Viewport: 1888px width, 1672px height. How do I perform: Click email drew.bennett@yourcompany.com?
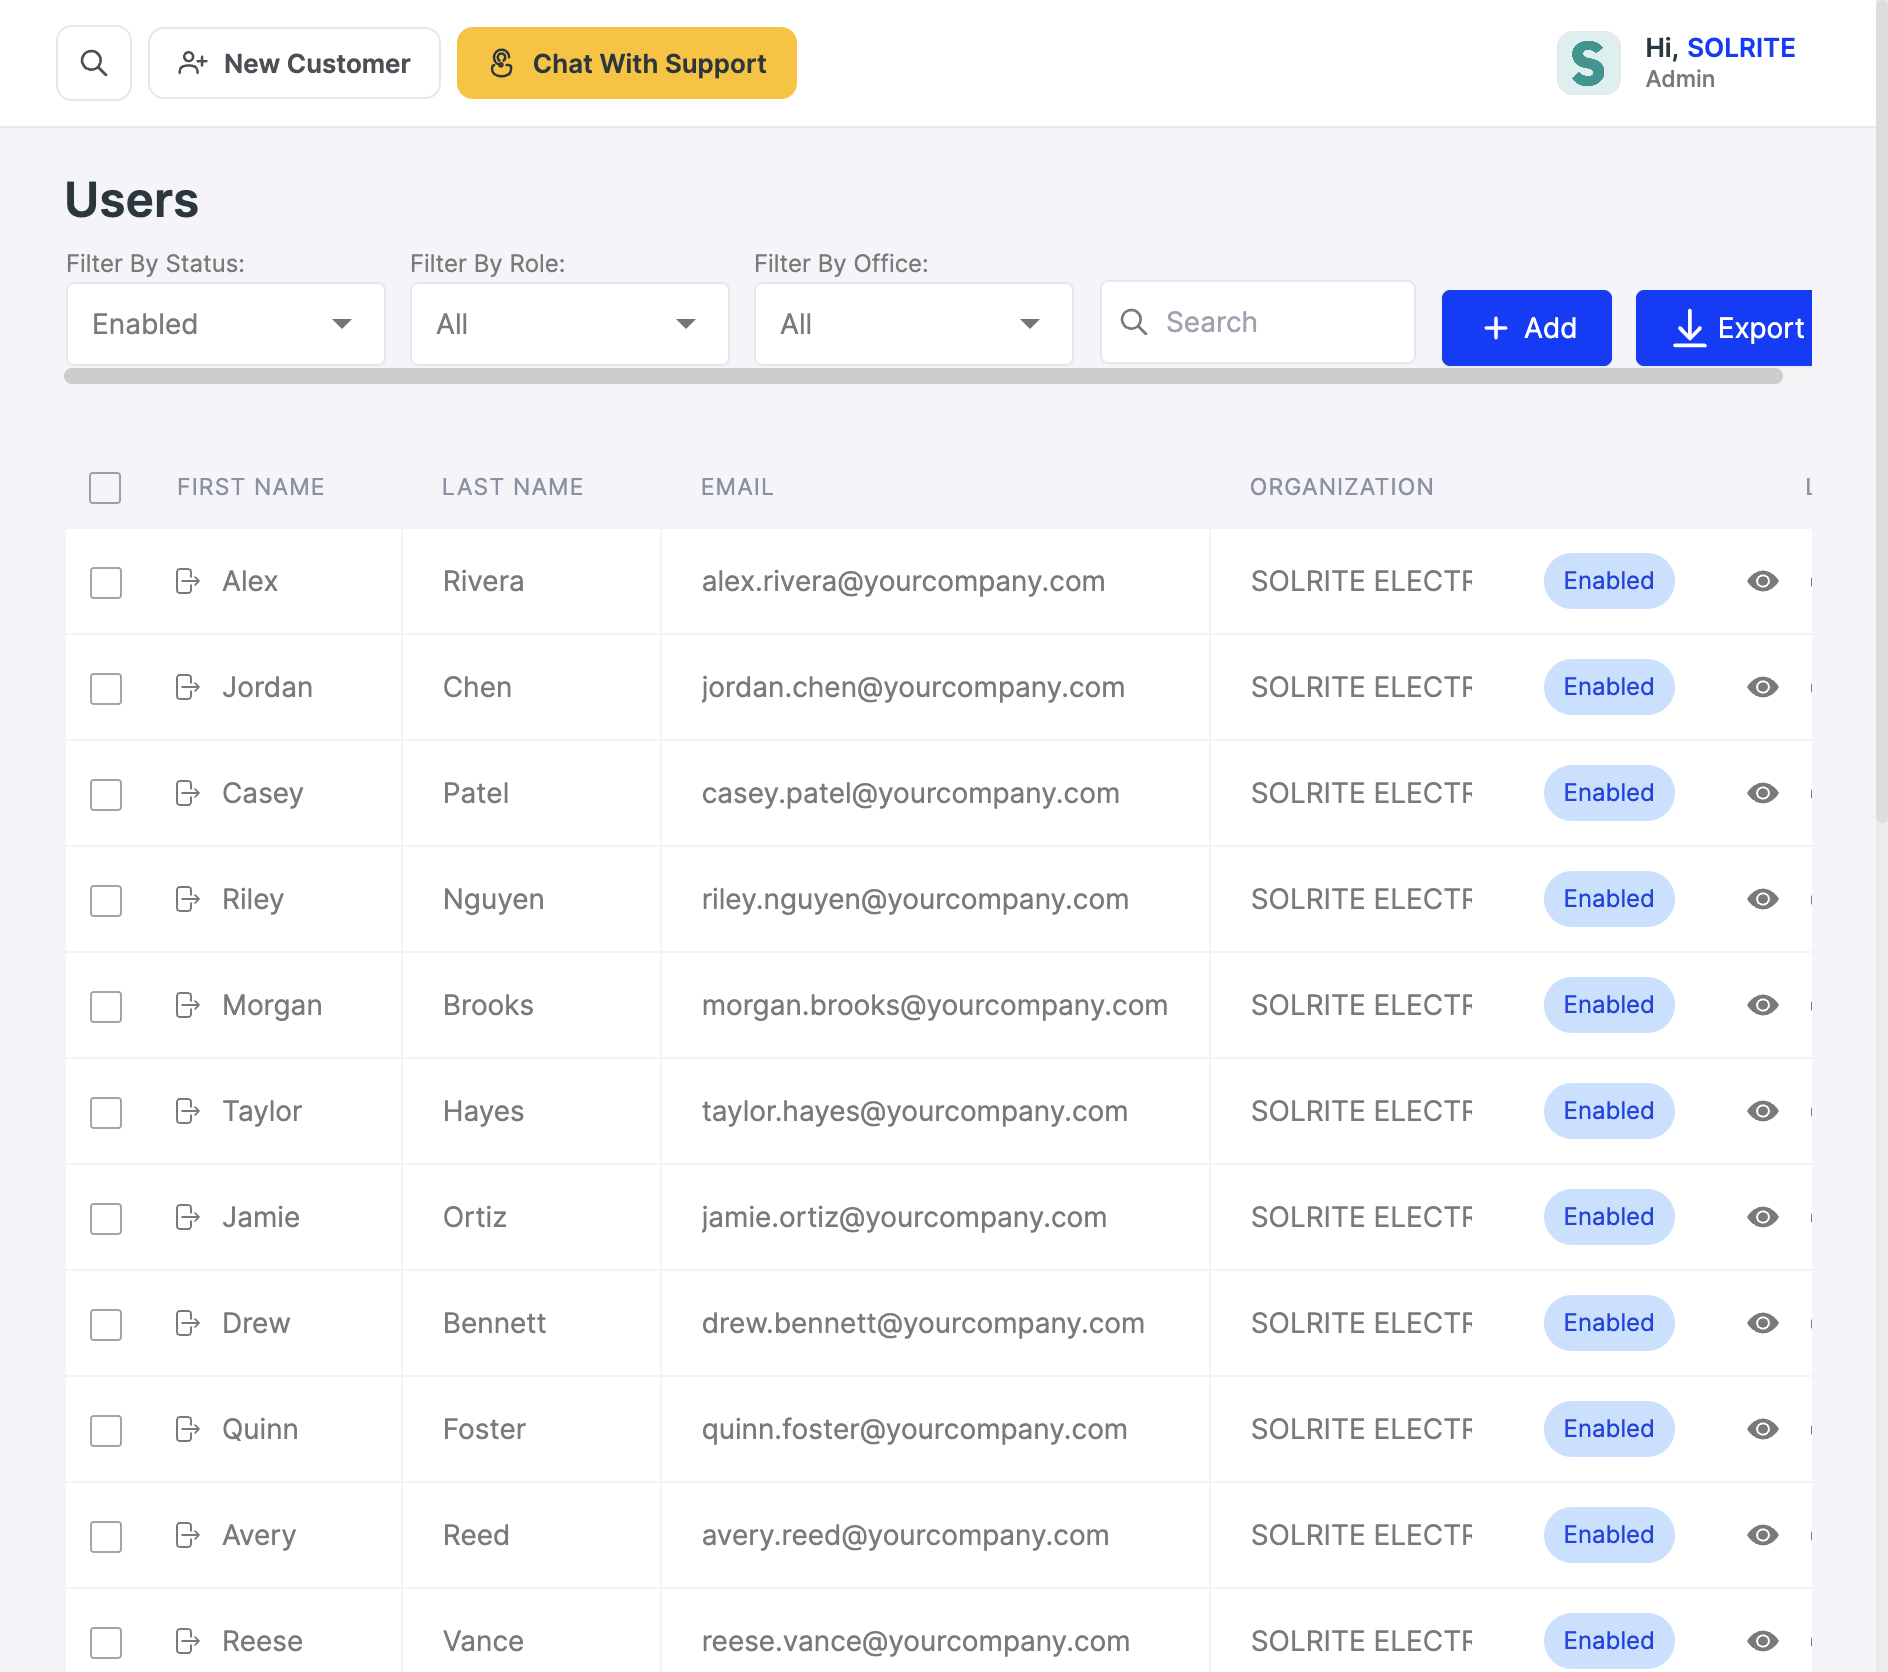(923, 1323)
